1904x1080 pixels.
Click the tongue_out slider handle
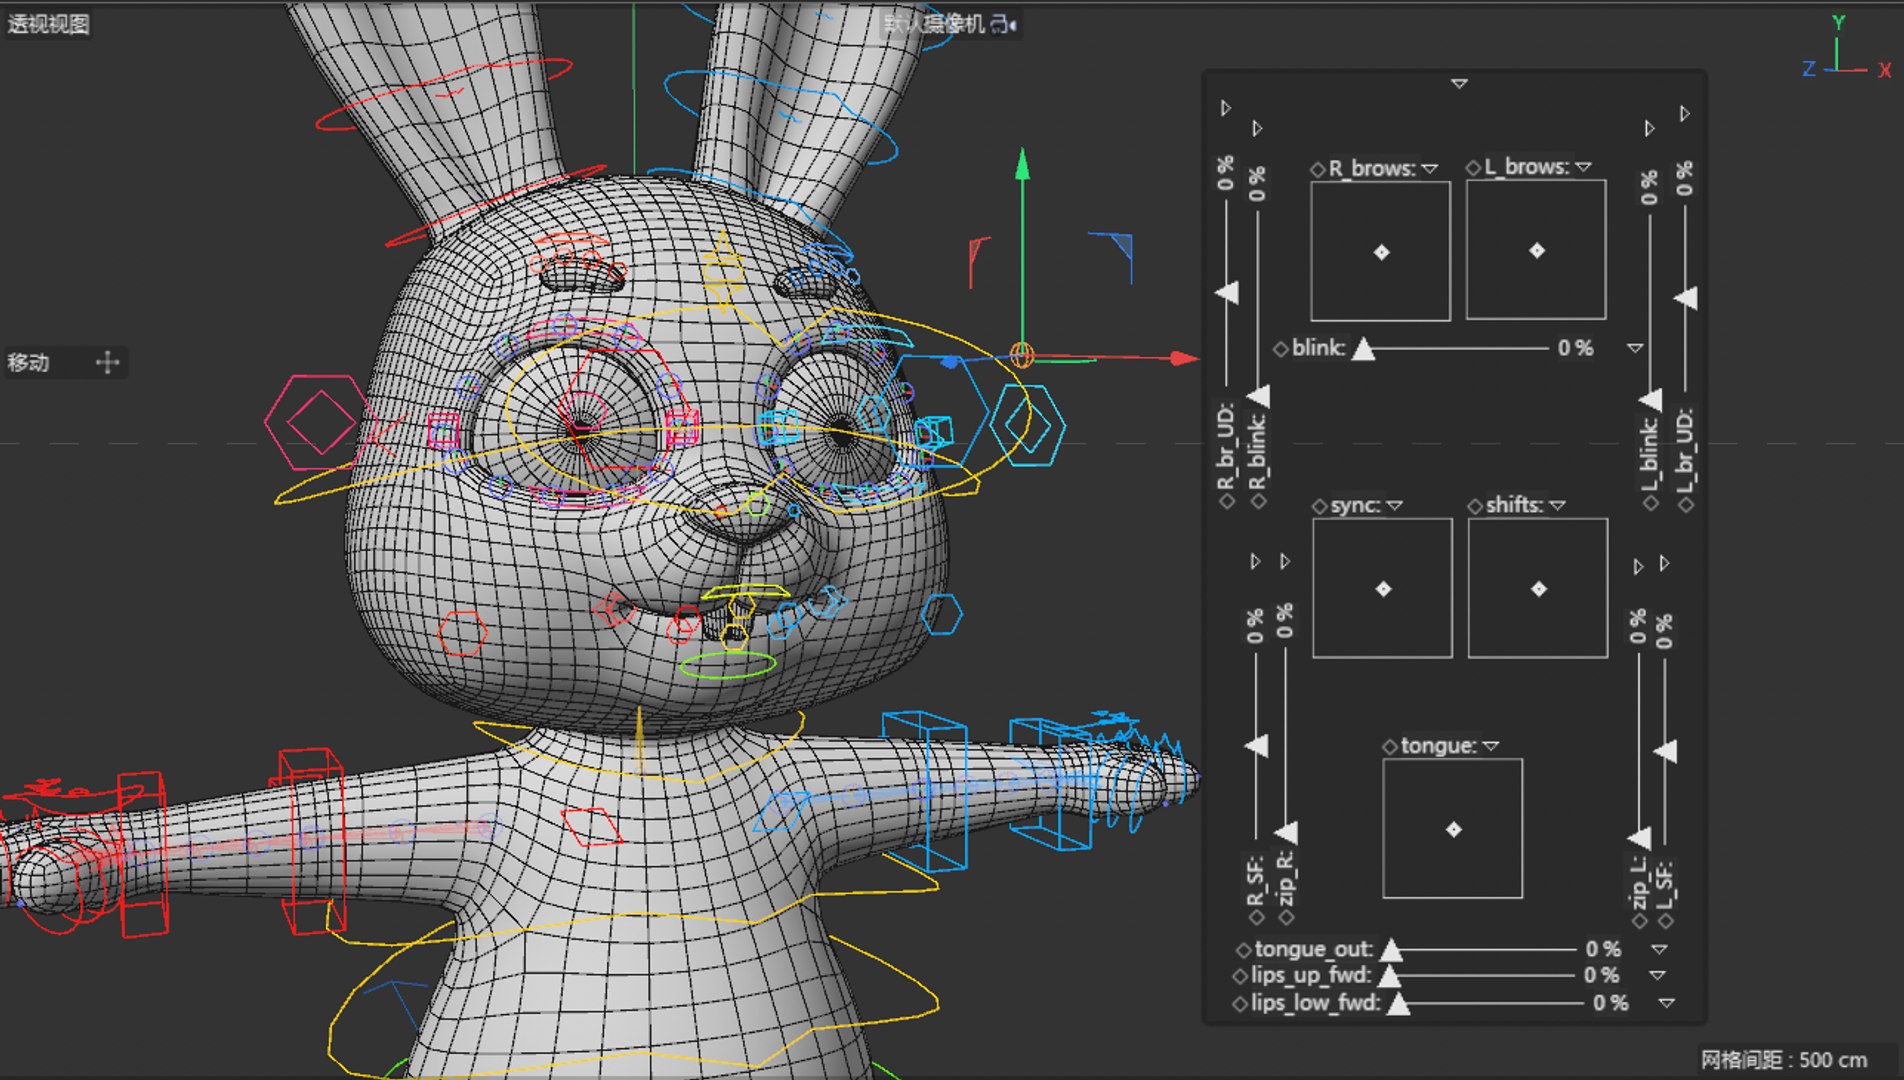coord(1390,949)
